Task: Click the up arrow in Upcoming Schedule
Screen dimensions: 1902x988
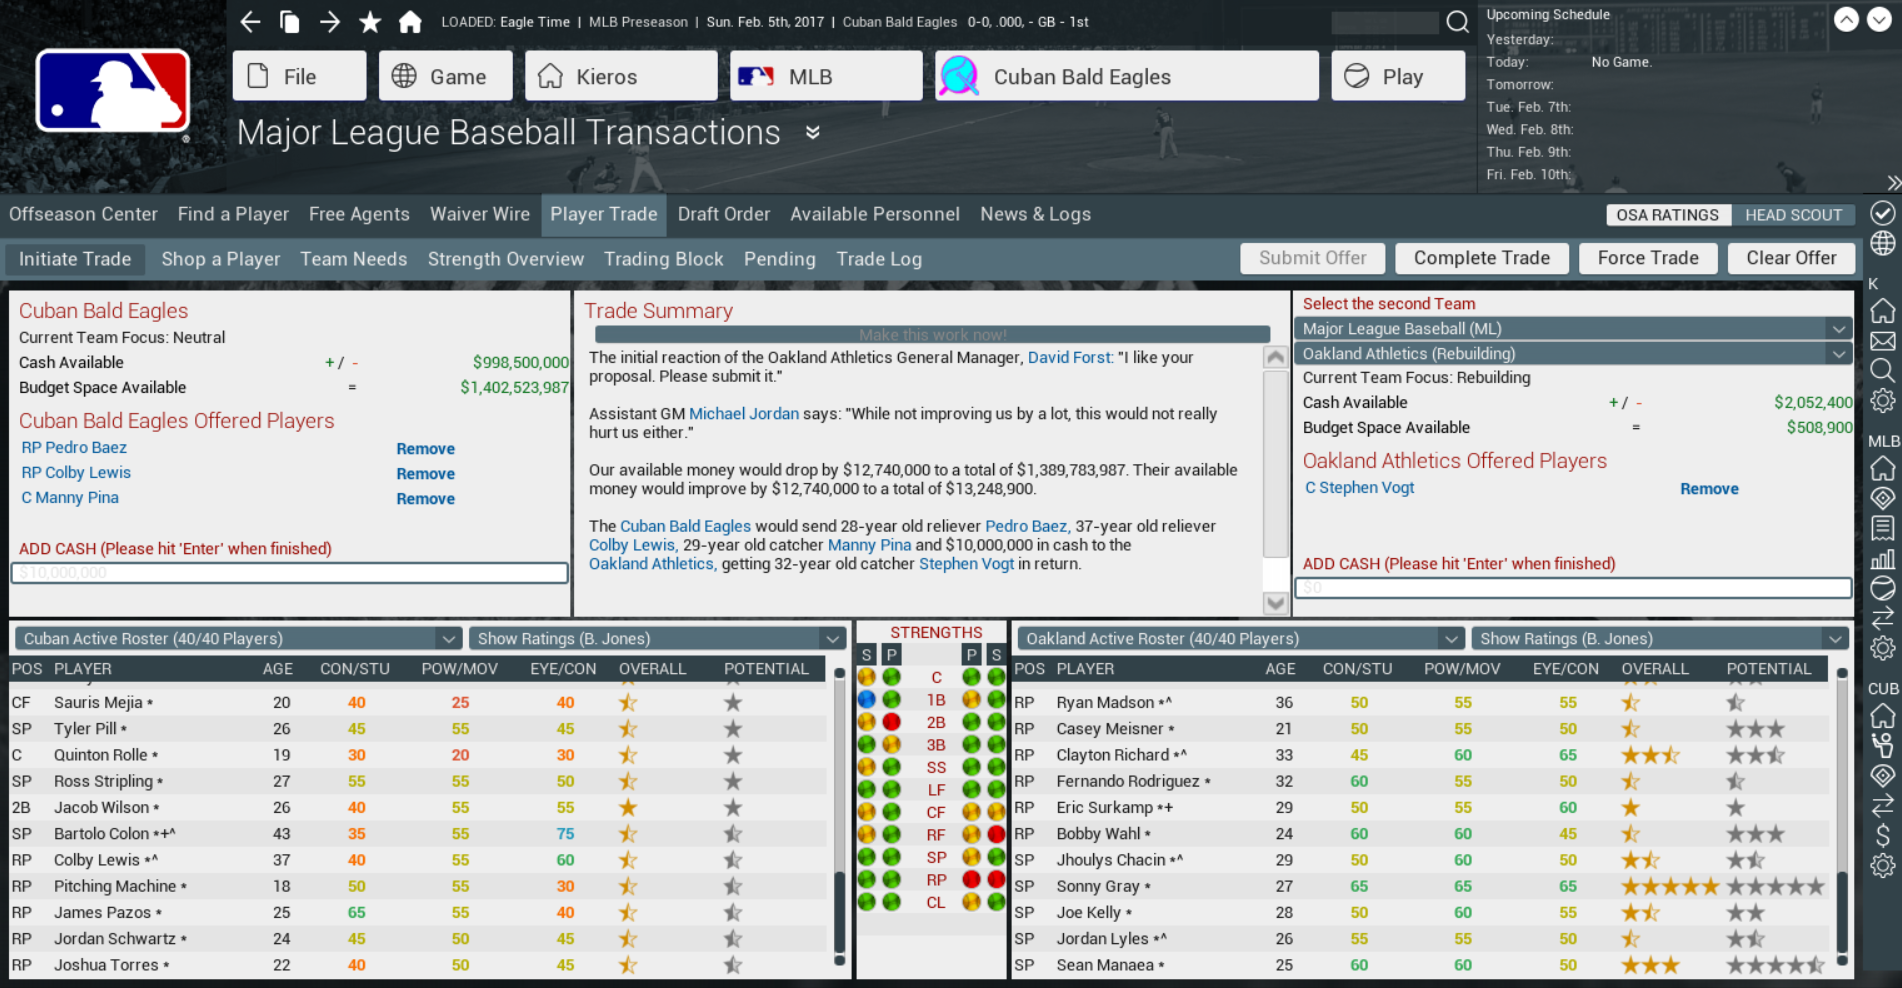Action: 1846,19
